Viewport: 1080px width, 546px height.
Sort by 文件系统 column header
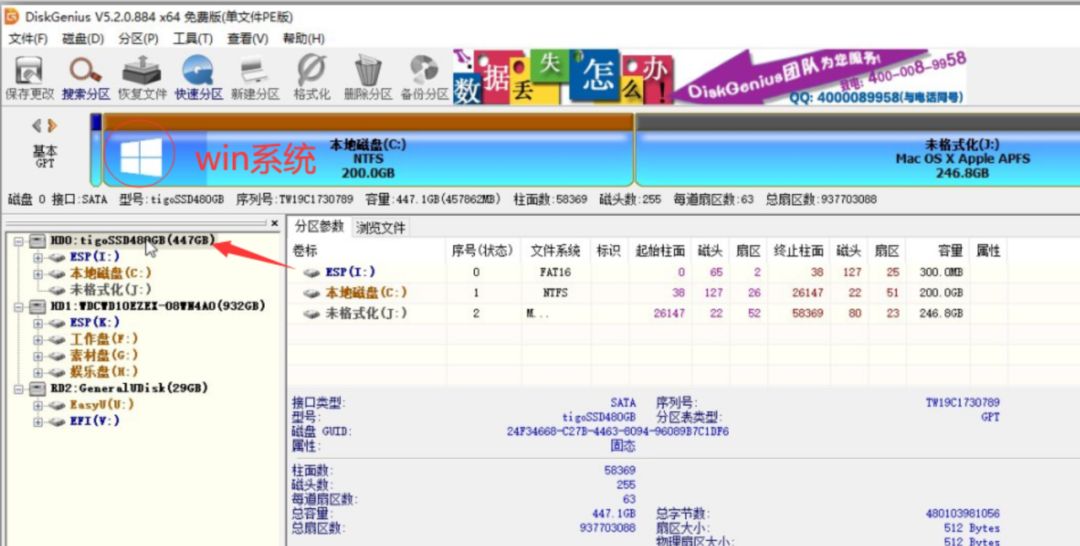[x=555, y=251]
